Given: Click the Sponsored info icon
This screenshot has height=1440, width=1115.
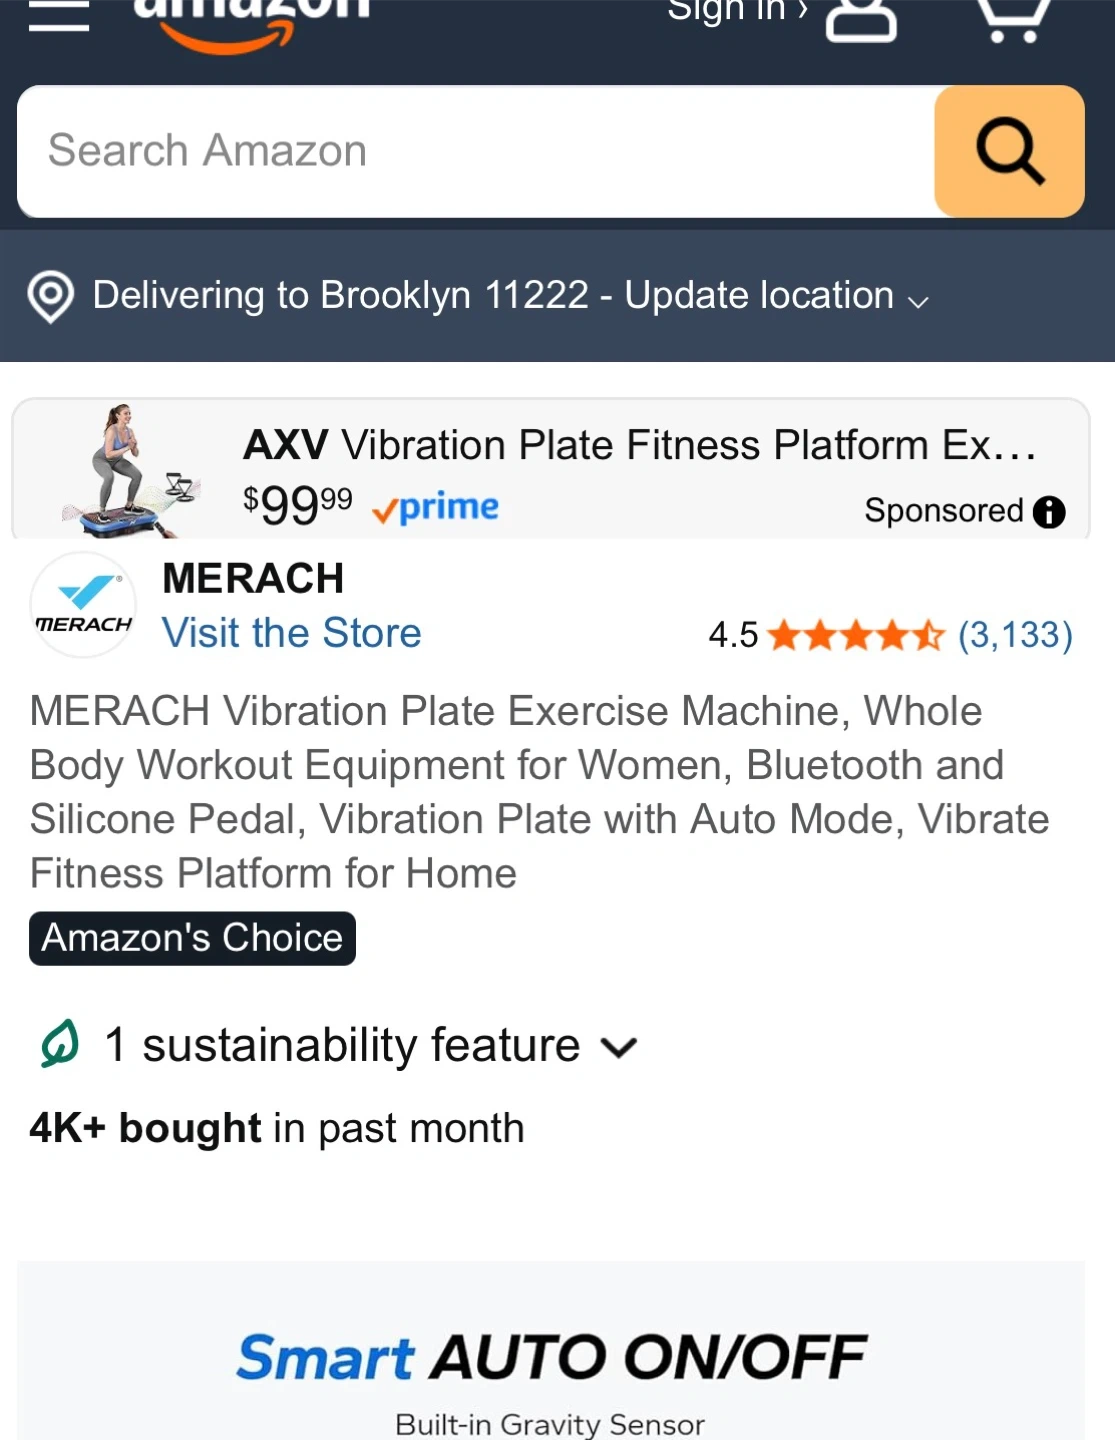Looking at the screenshot, I should pyautogui.click(x=1049, y=512).
